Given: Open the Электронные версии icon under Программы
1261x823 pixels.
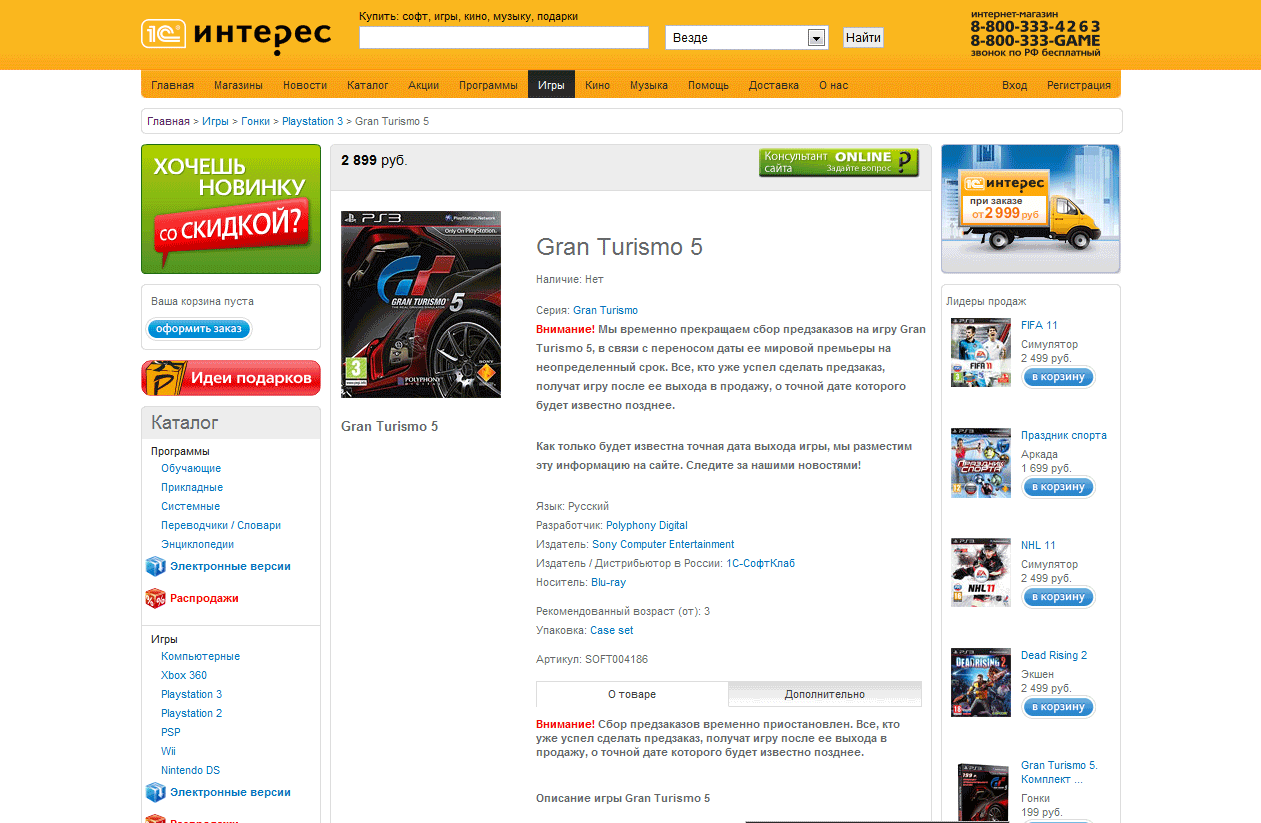Looking at the screenshot, I should 155,566.
